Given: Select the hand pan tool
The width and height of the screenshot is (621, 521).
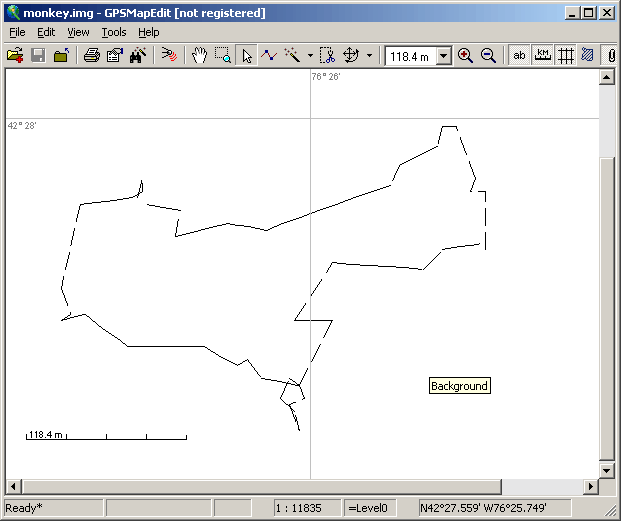Looking at the screenshot, I should pyautogui.click(x=199, y=56).
